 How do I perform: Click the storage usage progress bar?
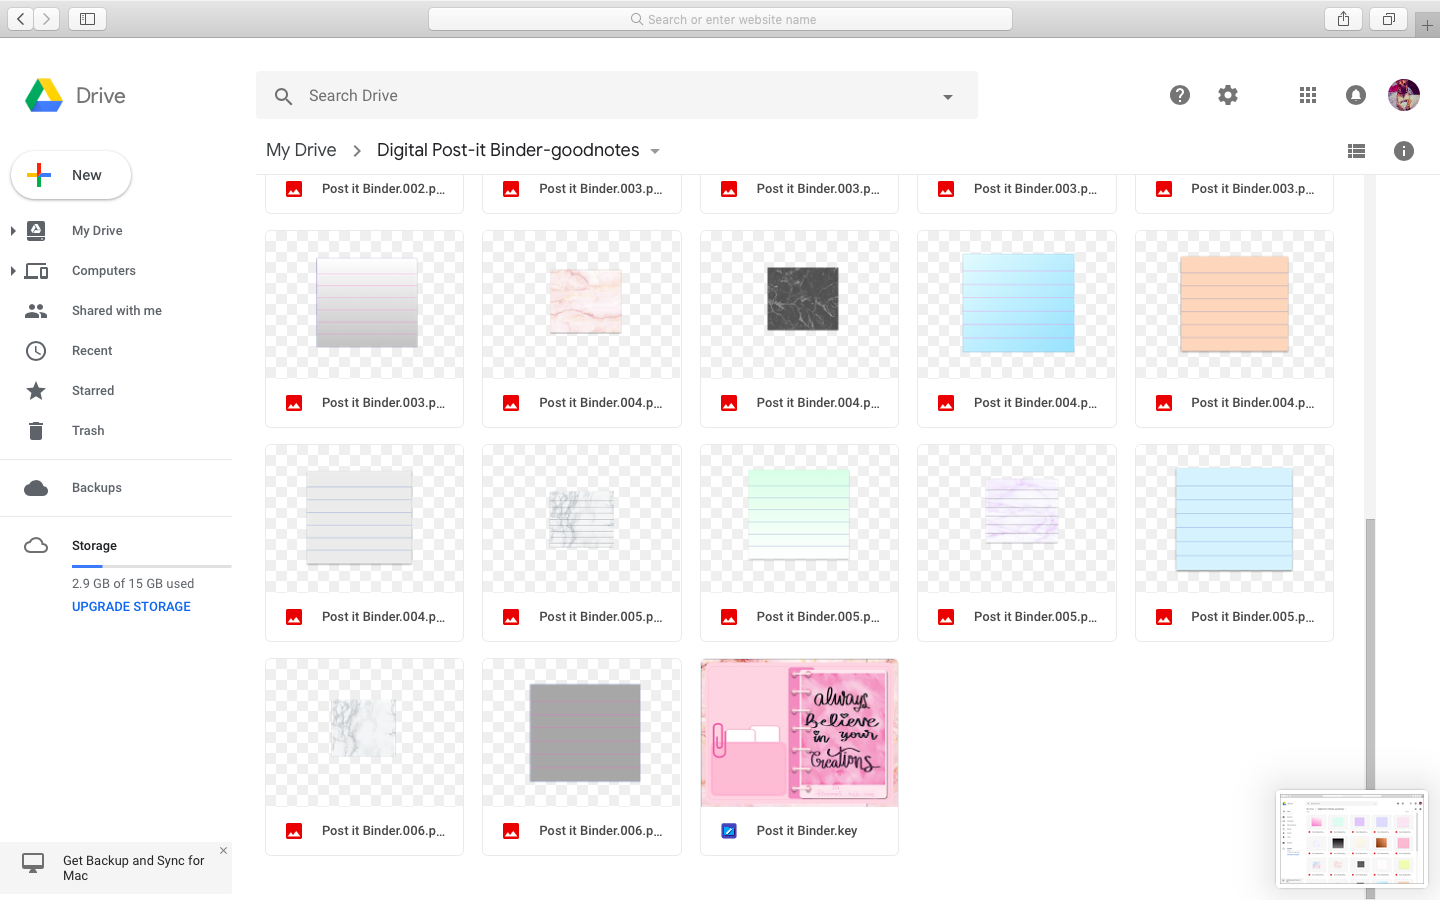[x=150, y=564]
